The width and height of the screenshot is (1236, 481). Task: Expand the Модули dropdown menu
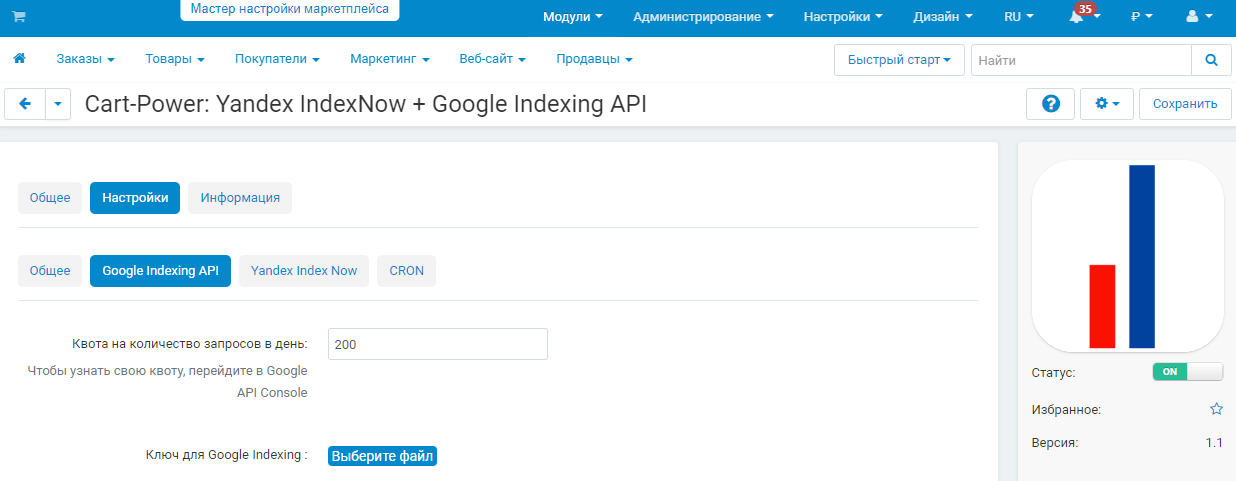click(573, 17)
